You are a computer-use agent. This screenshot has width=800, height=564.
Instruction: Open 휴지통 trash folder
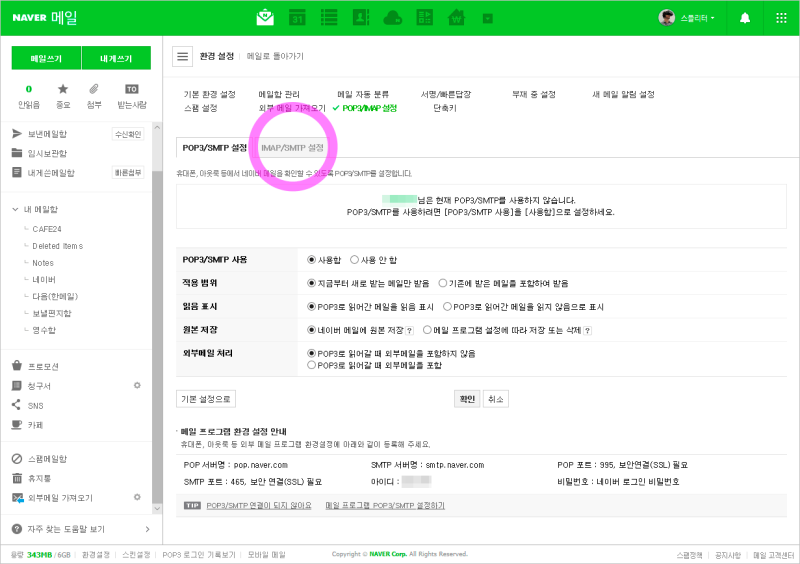tap(39, 478)
